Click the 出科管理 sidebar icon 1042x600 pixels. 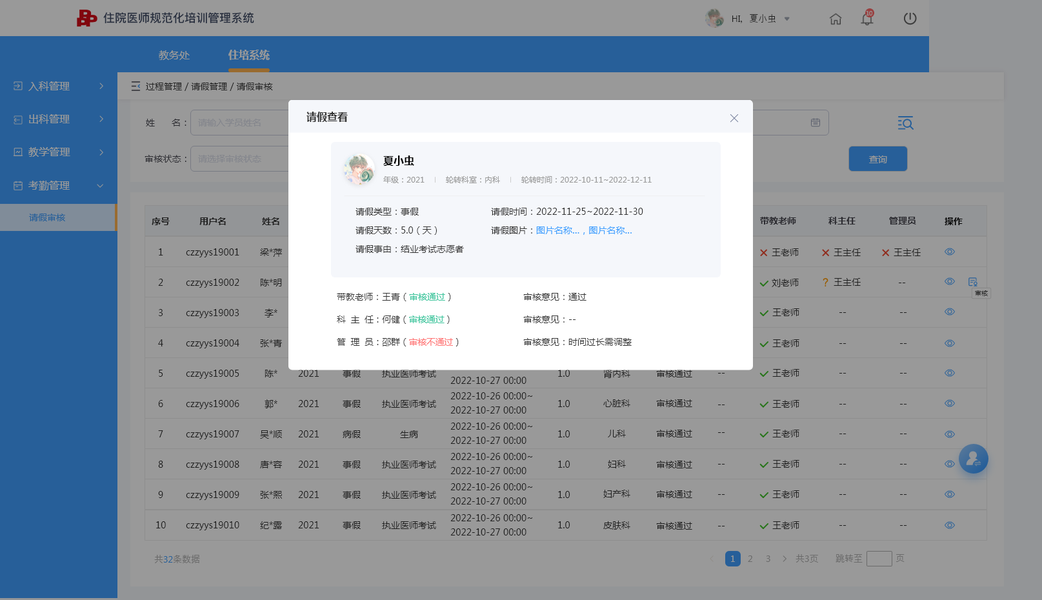(18, 119)
